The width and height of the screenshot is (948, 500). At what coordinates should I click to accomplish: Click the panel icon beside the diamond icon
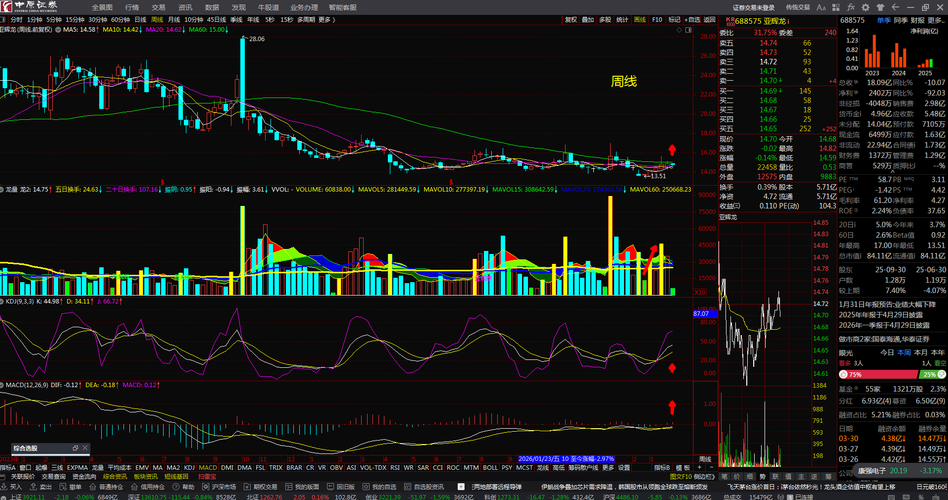(687, 29)
